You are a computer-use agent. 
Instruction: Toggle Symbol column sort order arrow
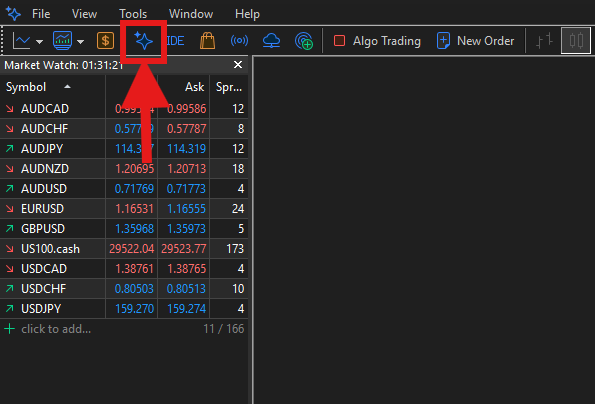pos(68,87)
